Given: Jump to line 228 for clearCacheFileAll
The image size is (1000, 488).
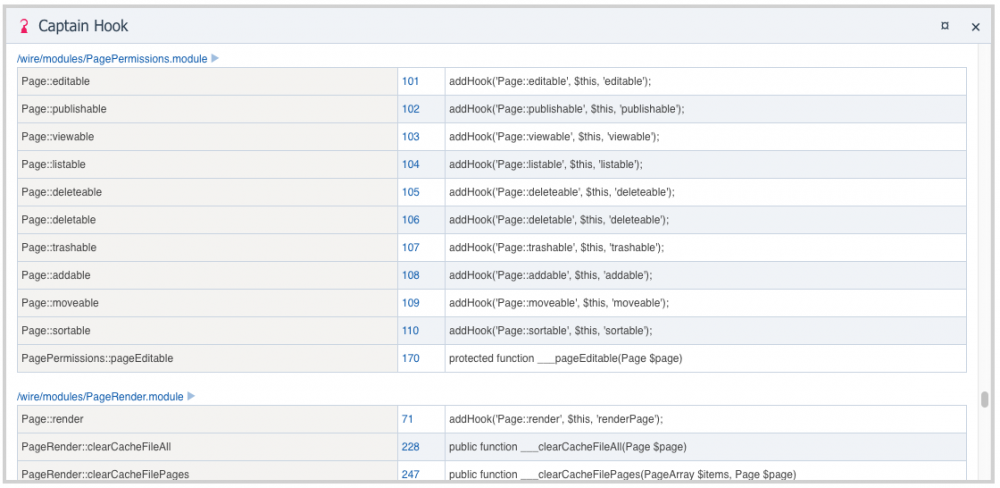Looking at the screenshot, I should [x=410, y=447].
